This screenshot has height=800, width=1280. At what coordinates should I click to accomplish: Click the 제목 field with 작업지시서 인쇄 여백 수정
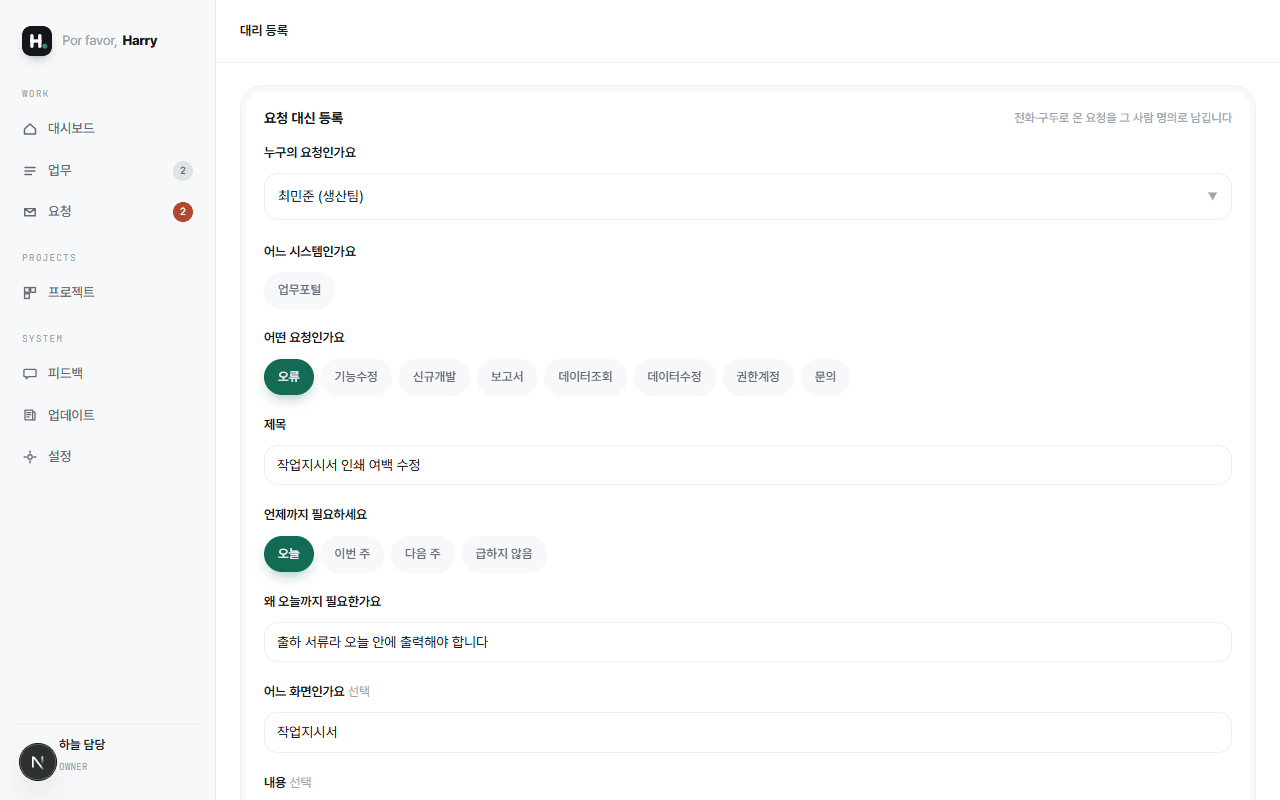pos(748,465)
